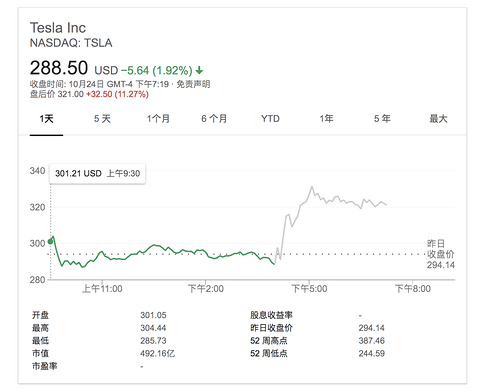Select the 1天 time range tab
Viewport: 480px width, 389px height.
[46, 119]
